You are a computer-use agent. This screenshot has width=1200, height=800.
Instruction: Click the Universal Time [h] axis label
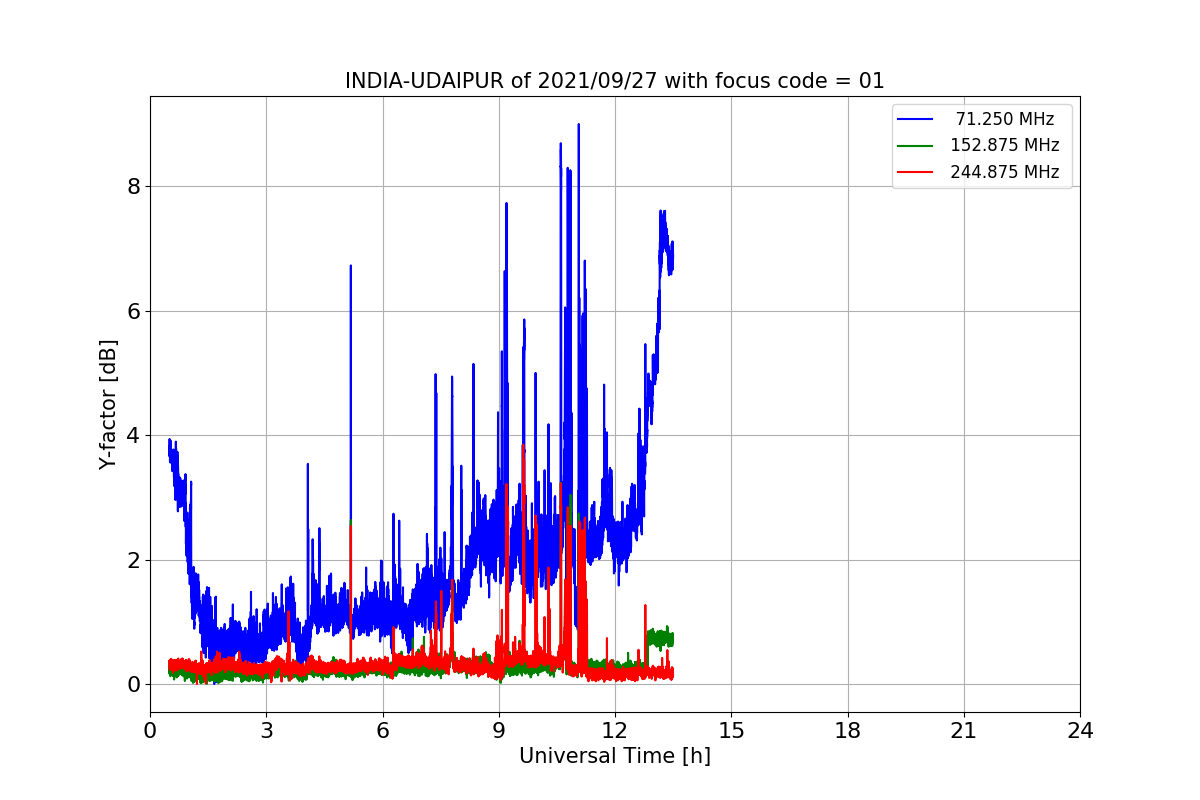[x=614, y=756]
